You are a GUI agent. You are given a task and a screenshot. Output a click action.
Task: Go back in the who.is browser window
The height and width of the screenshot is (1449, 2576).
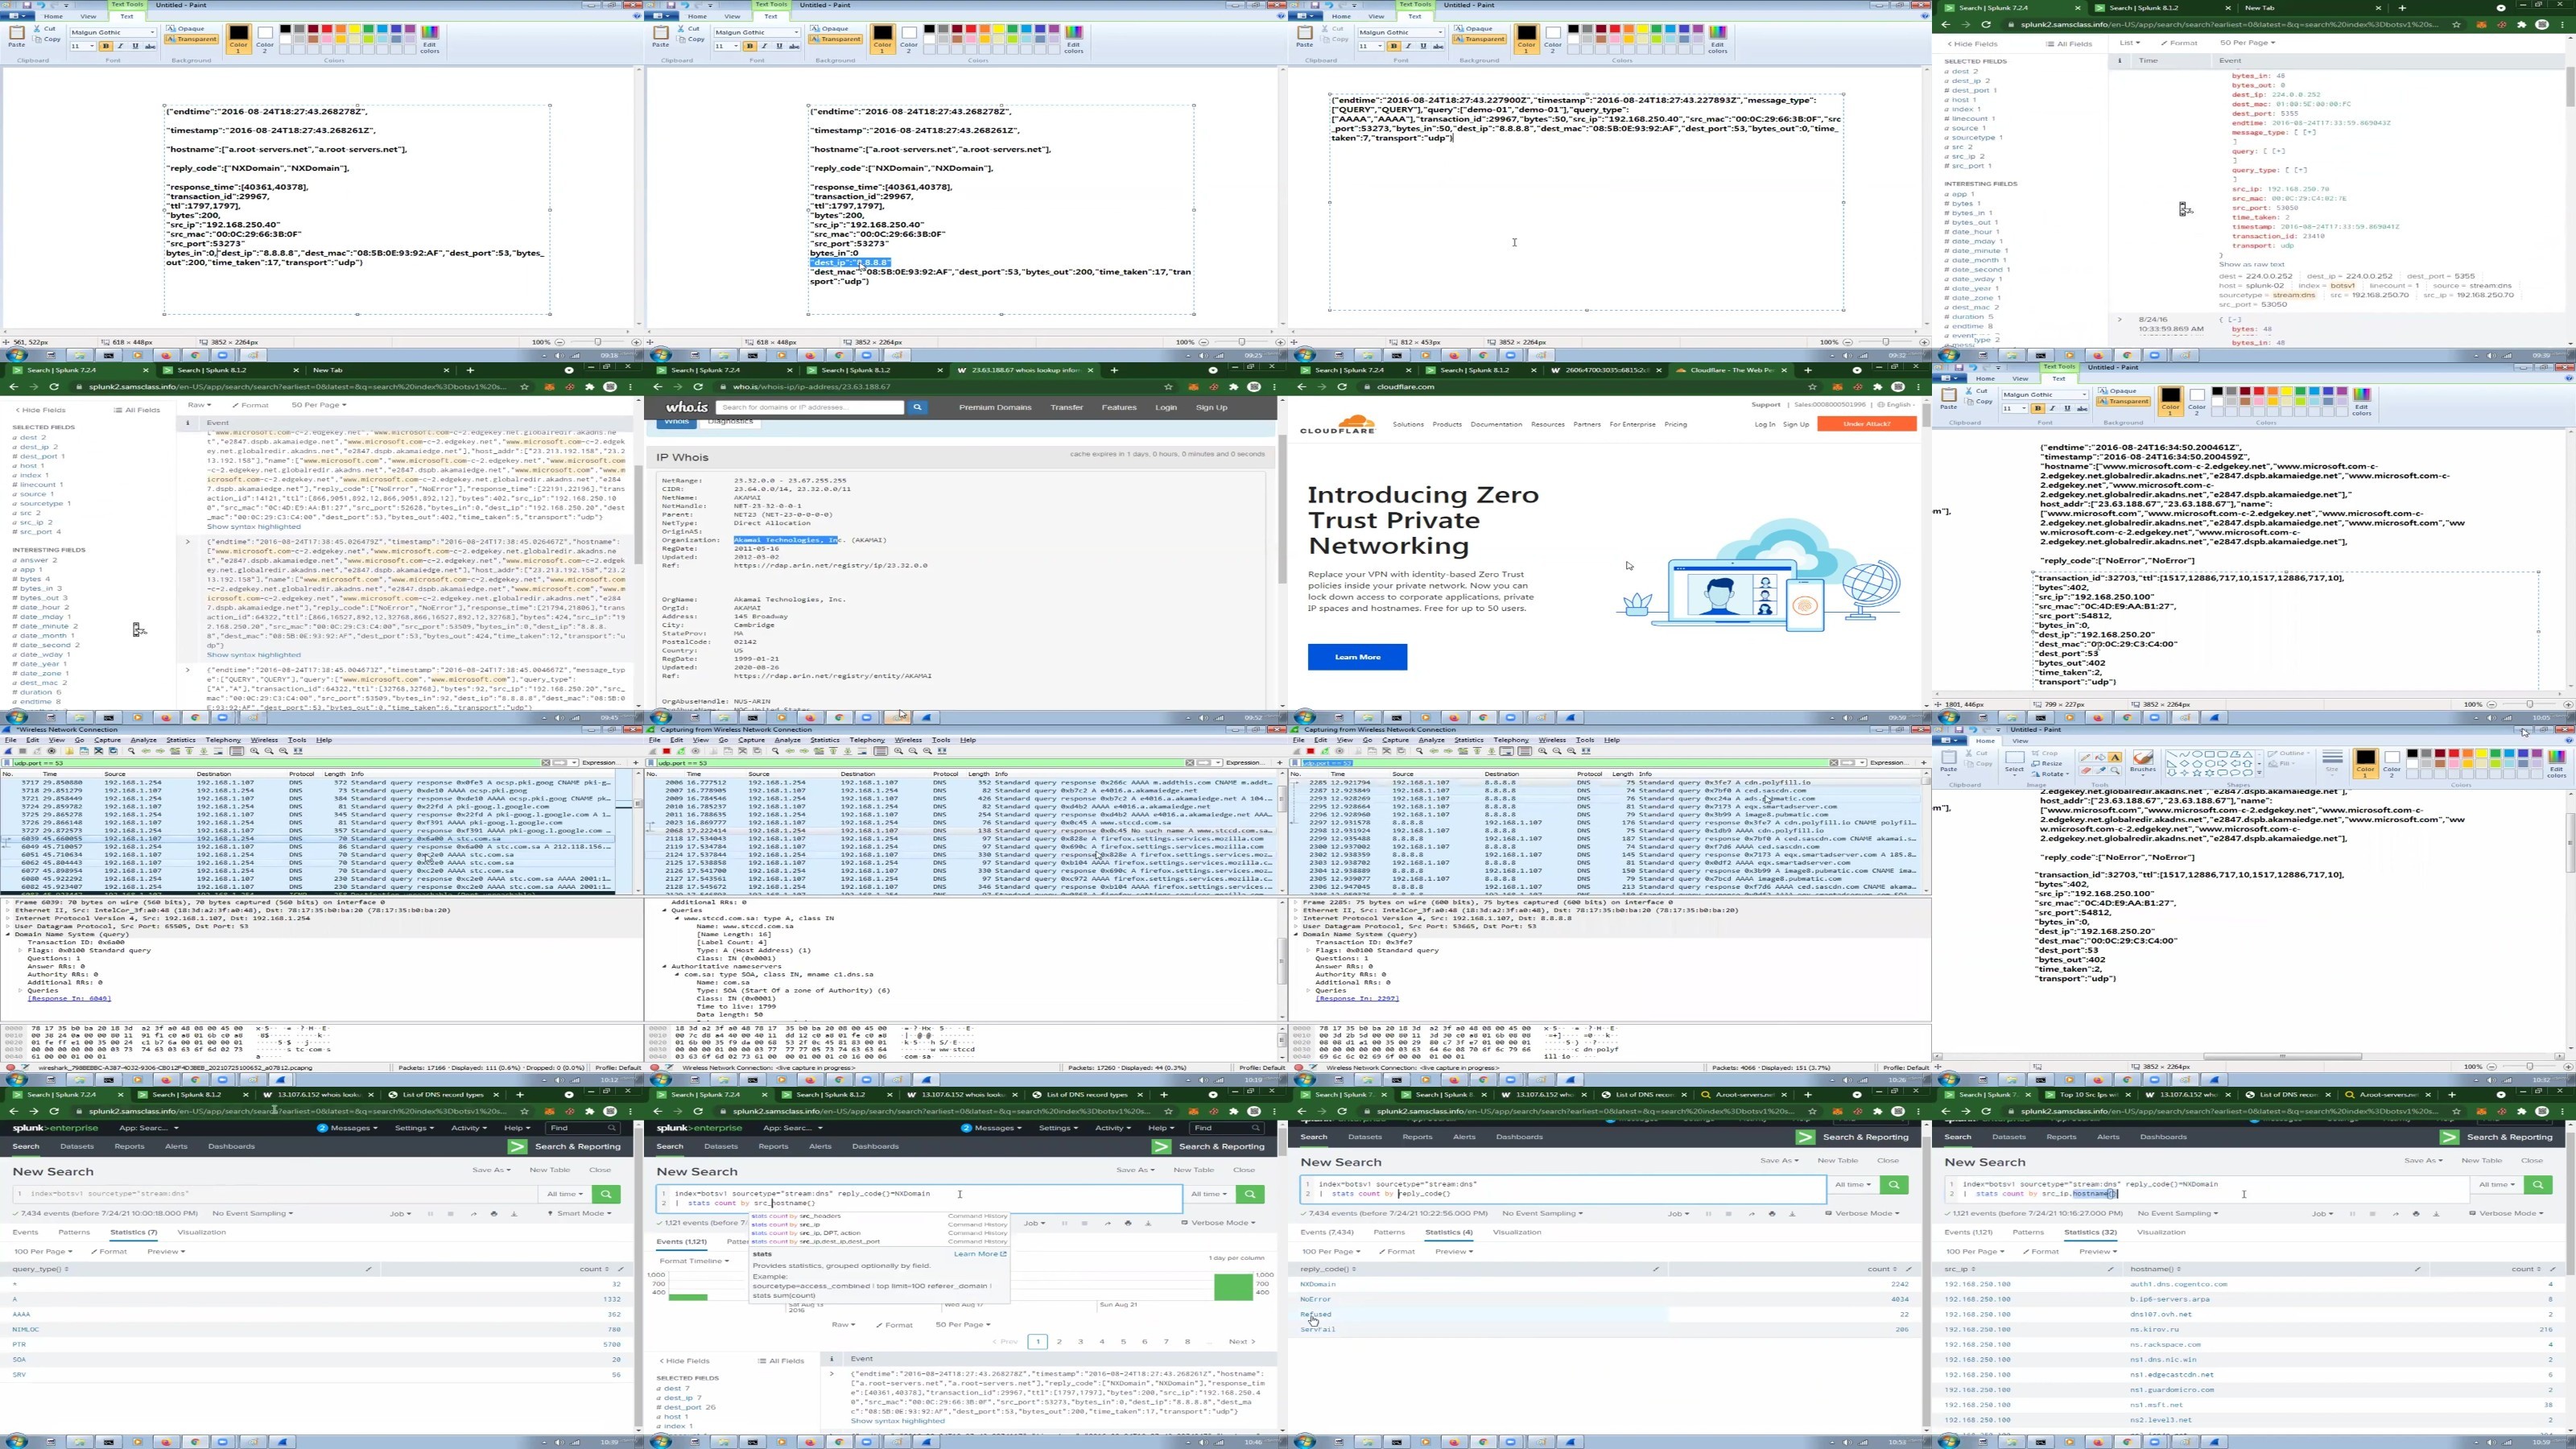[x=658, y=387]
